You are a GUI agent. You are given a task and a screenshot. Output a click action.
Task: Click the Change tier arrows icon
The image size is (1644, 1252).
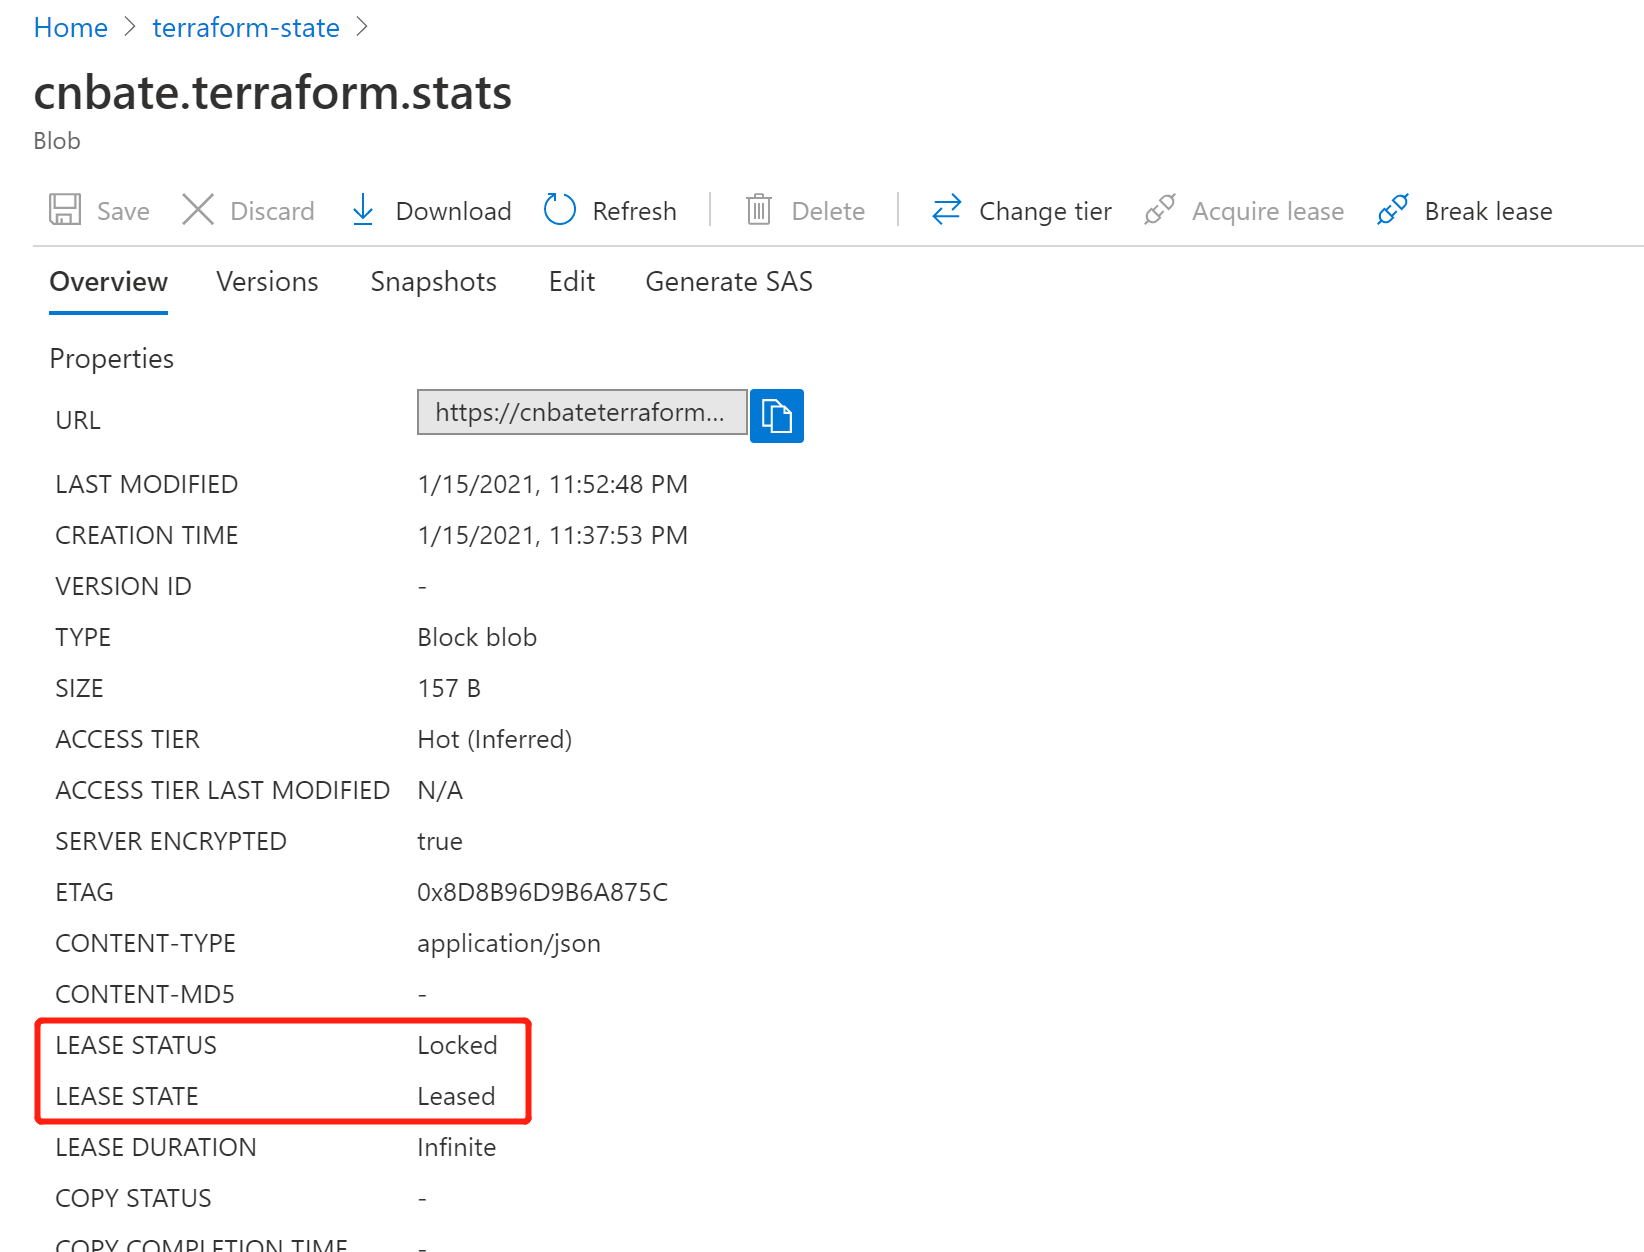946,210
